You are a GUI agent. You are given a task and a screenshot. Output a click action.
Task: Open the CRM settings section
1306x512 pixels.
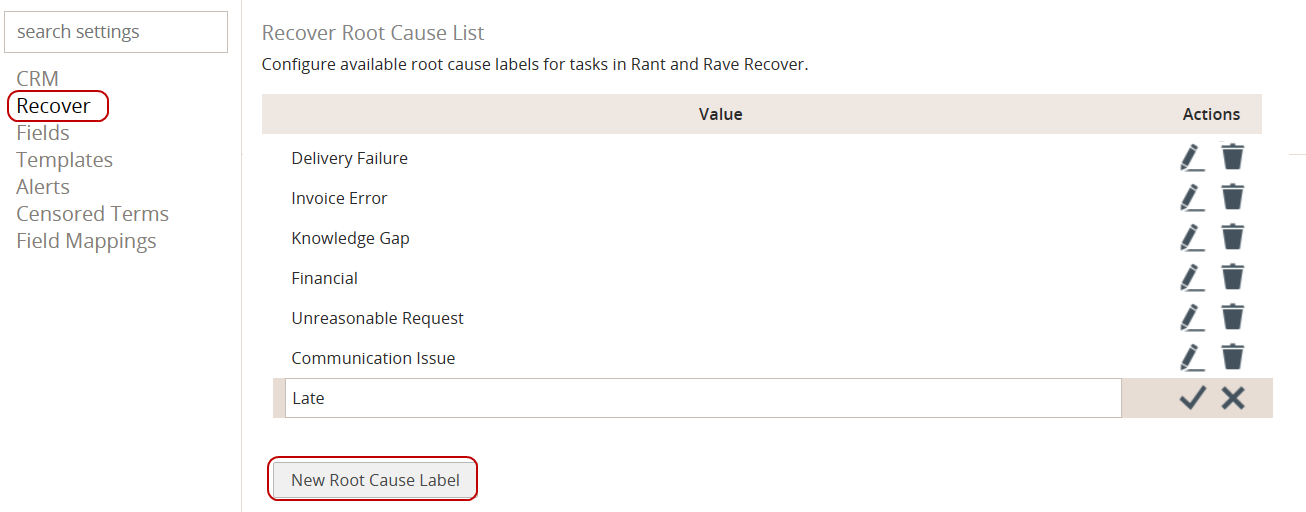37,79
